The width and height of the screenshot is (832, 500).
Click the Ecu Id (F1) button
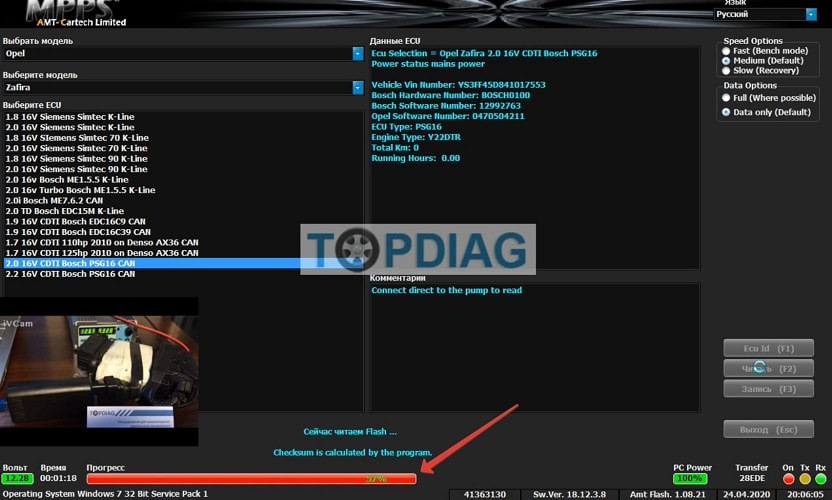pyautogui.click(x=768, y=348)
